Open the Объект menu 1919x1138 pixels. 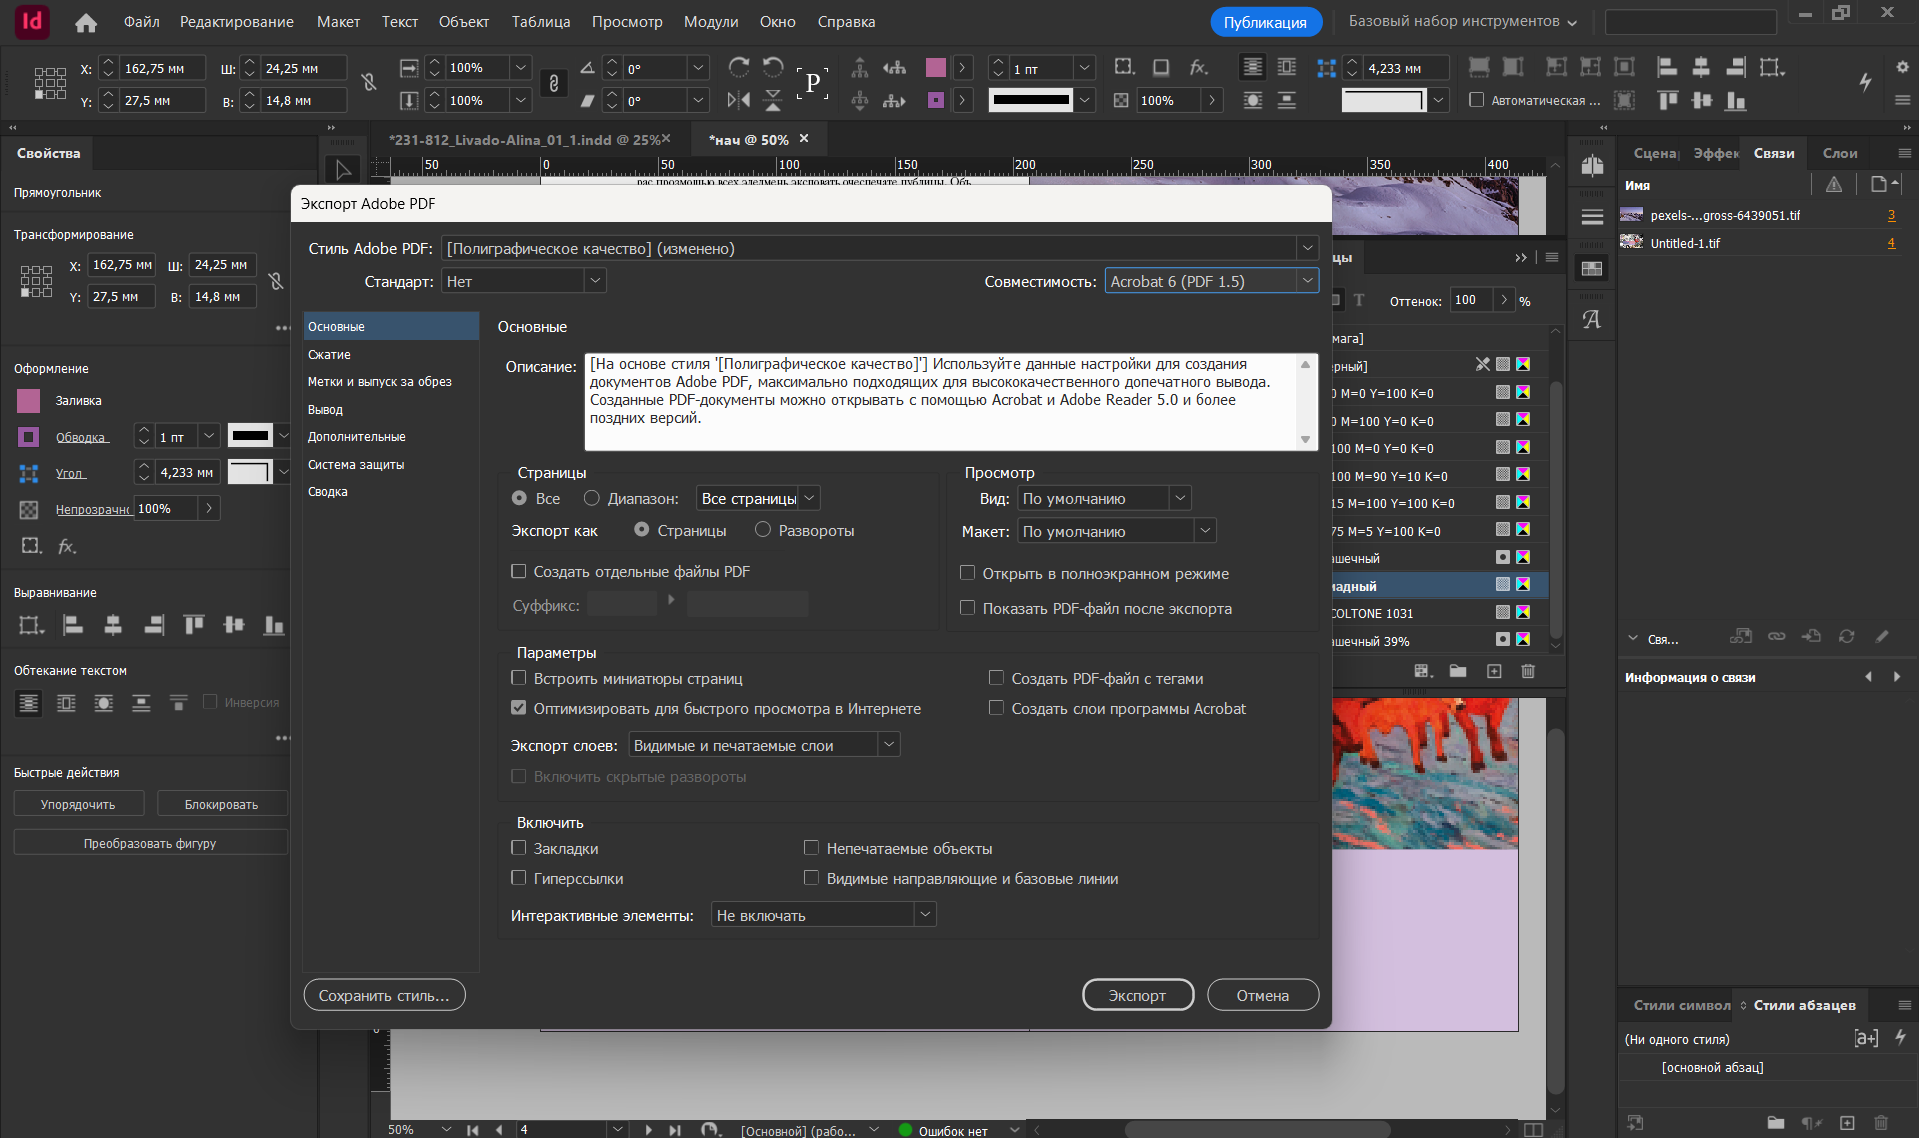[x=464, y=21]
